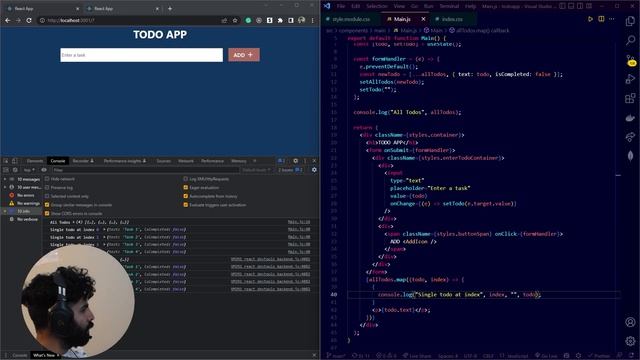
Task: Toggle Group similar messages in console
Action: click(x=47, y=205)
